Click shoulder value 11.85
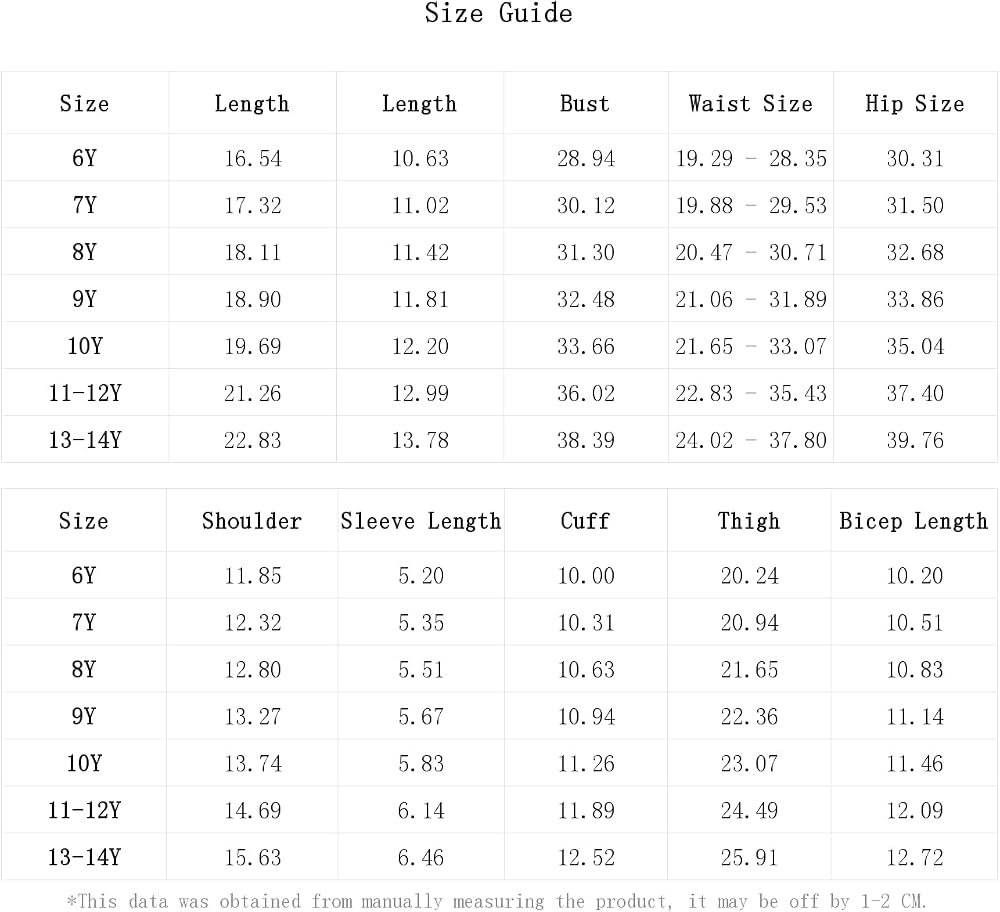Image resolution: width=1000 pixels, height=912 pixels. pos(253,576)
